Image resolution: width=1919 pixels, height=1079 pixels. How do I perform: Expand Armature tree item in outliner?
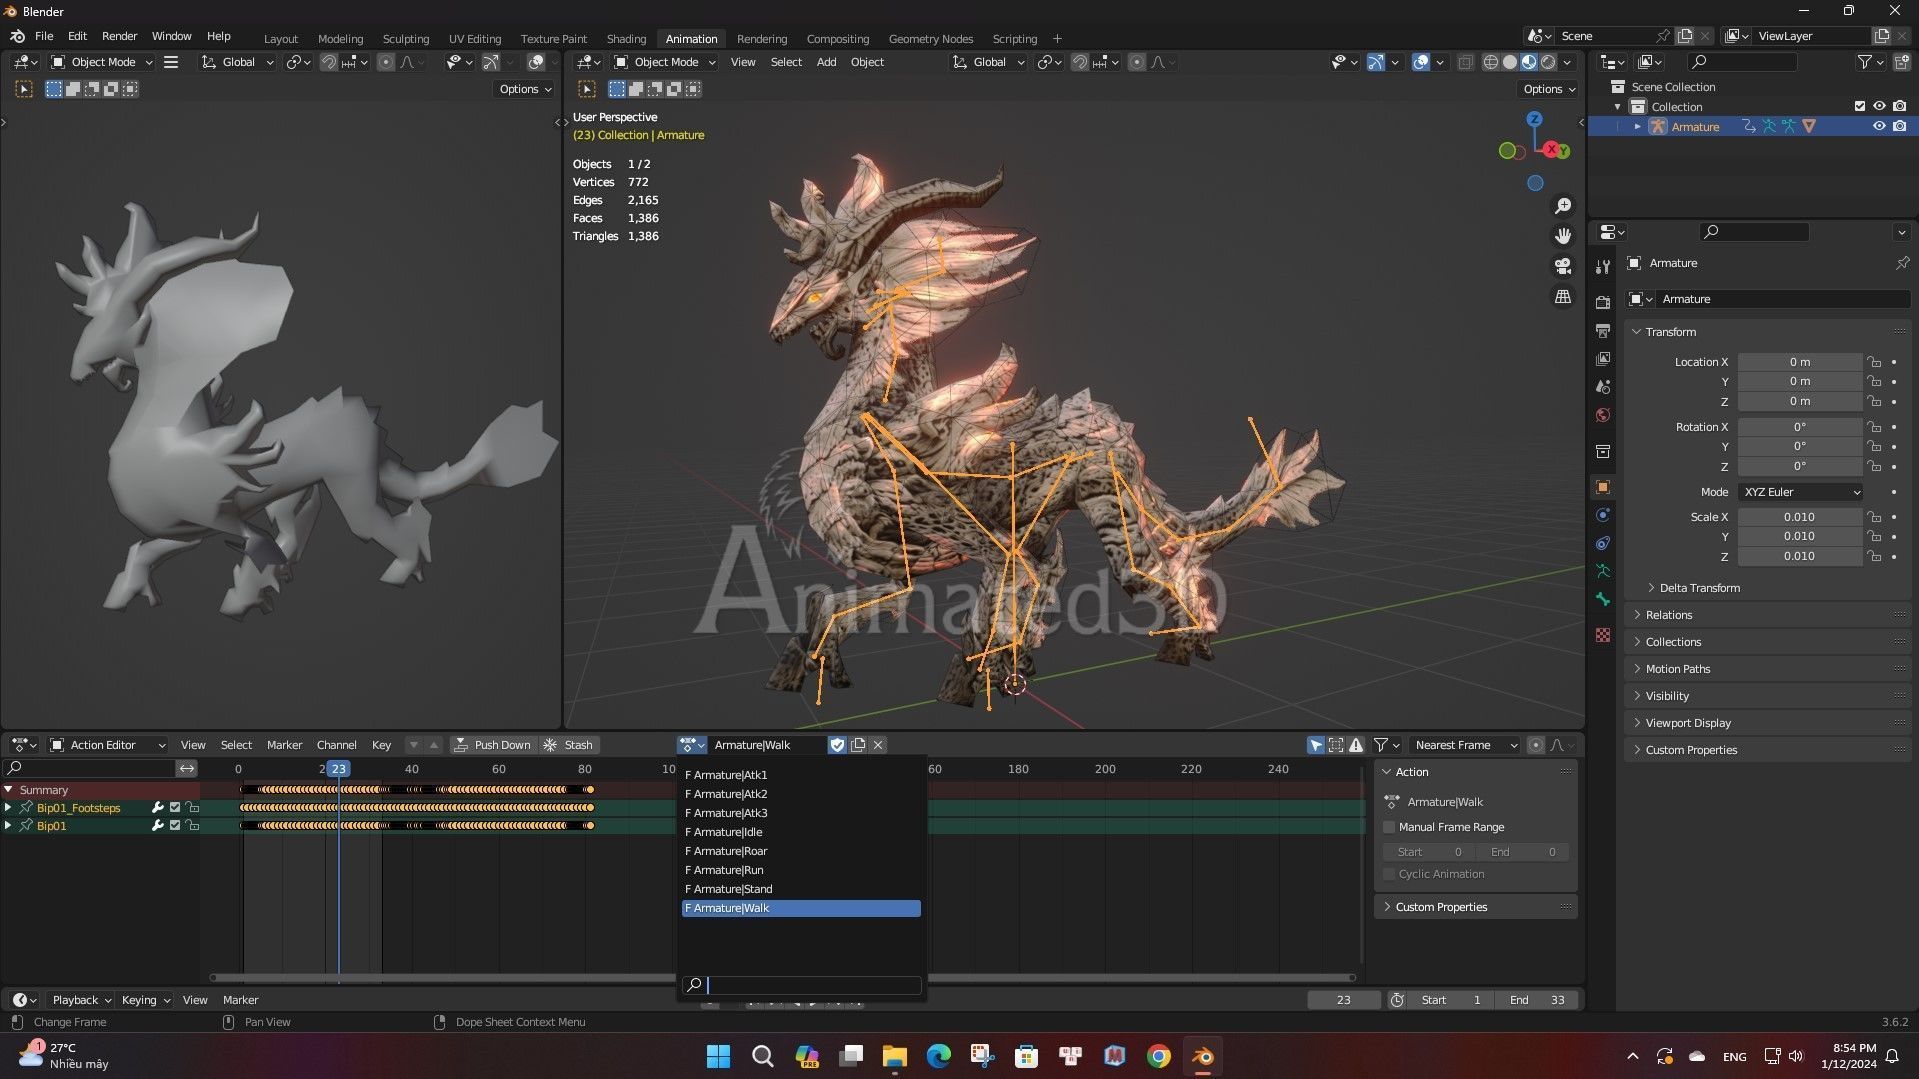[x=1637, y=126]
